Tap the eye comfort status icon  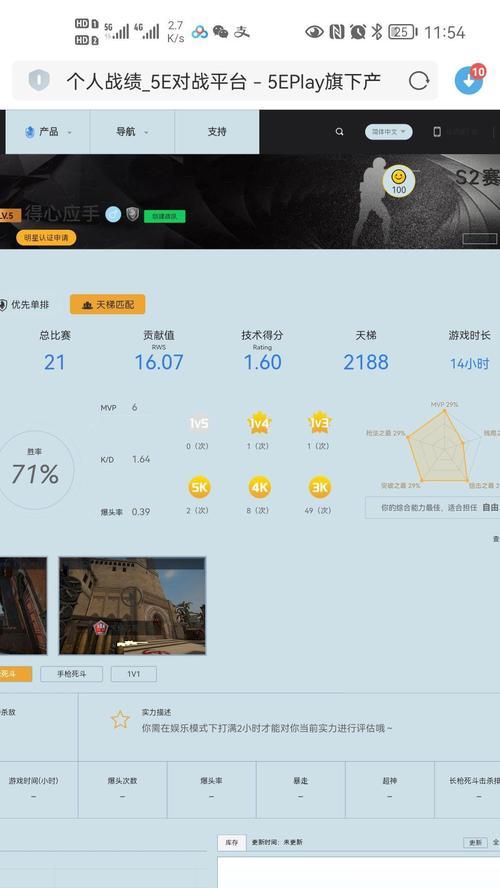314,32
